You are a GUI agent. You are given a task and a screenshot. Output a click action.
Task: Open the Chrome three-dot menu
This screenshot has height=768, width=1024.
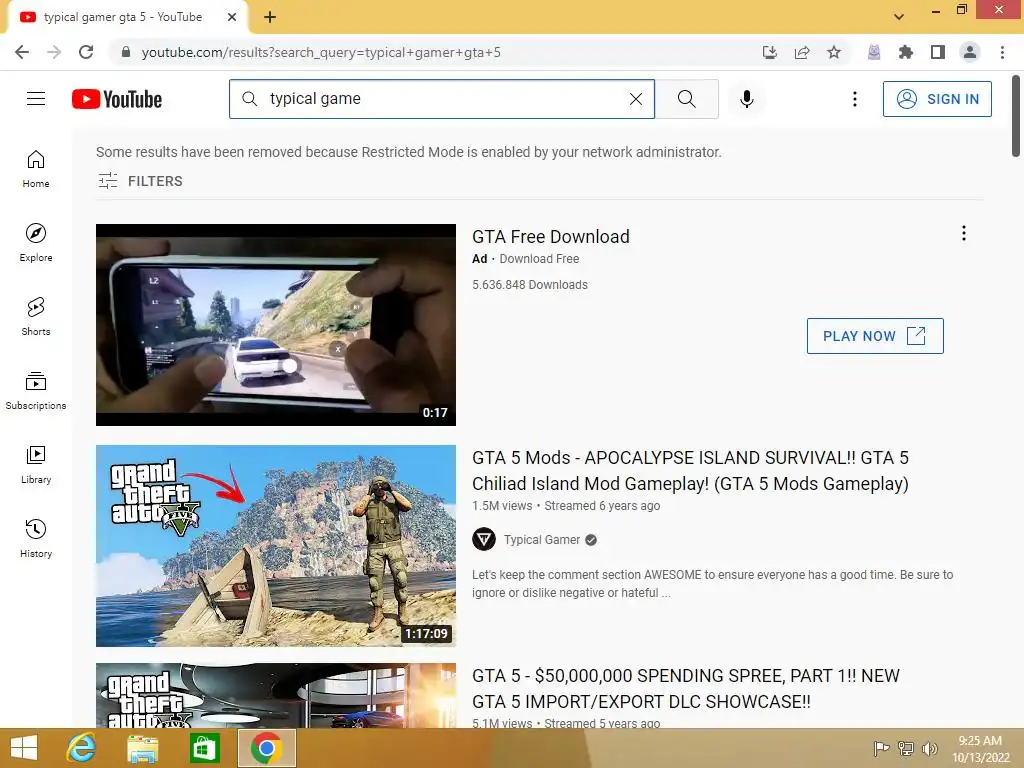(1002, 52)
